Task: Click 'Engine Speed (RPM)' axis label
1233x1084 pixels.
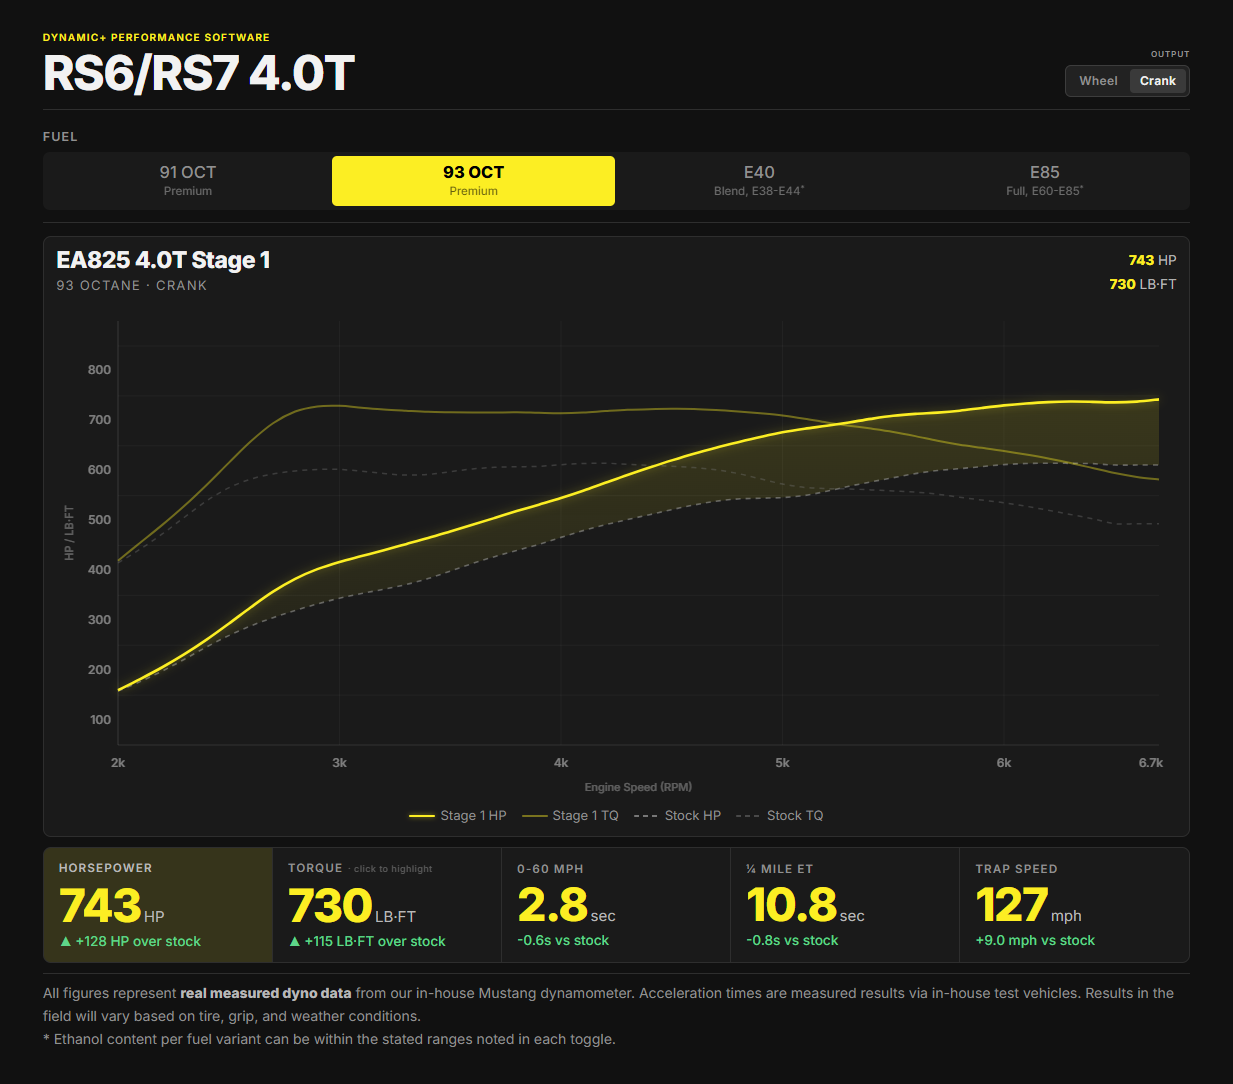Action: pyautogui.click(x=638, y=787)
